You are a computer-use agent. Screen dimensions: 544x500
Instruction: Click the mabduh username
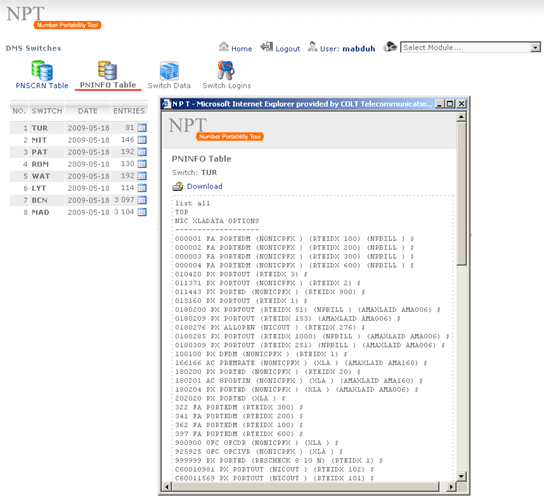pos(359,49)
